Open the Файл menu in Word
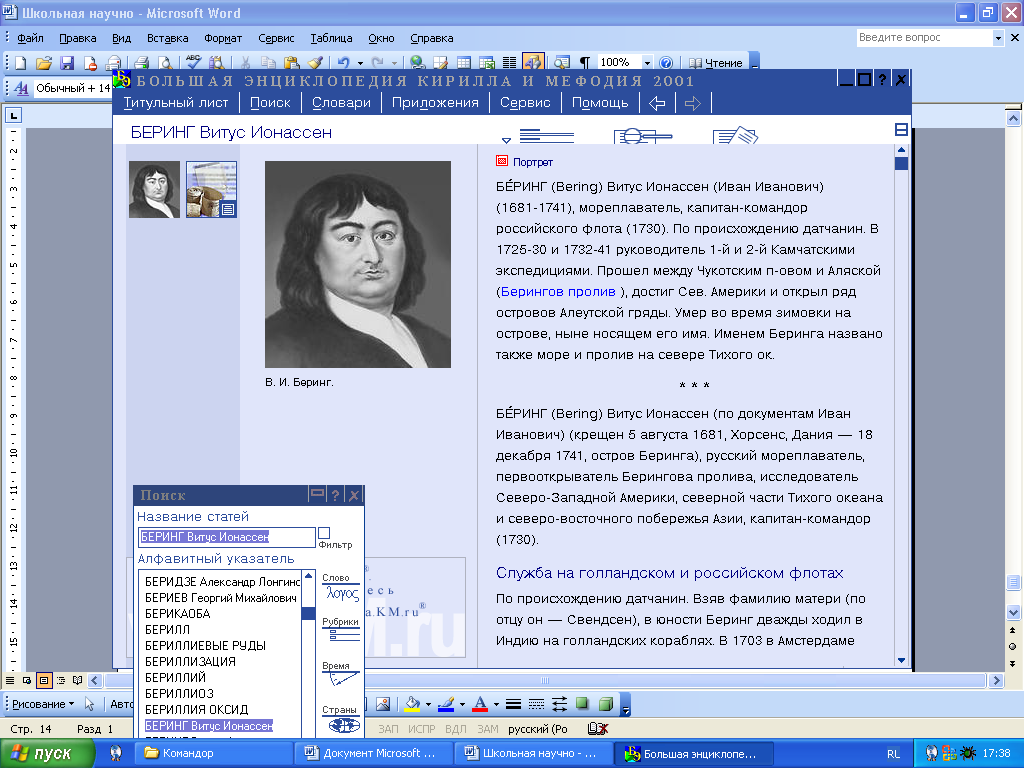Viewport: 1024px width, 768px height. click(x=31, y=38)
